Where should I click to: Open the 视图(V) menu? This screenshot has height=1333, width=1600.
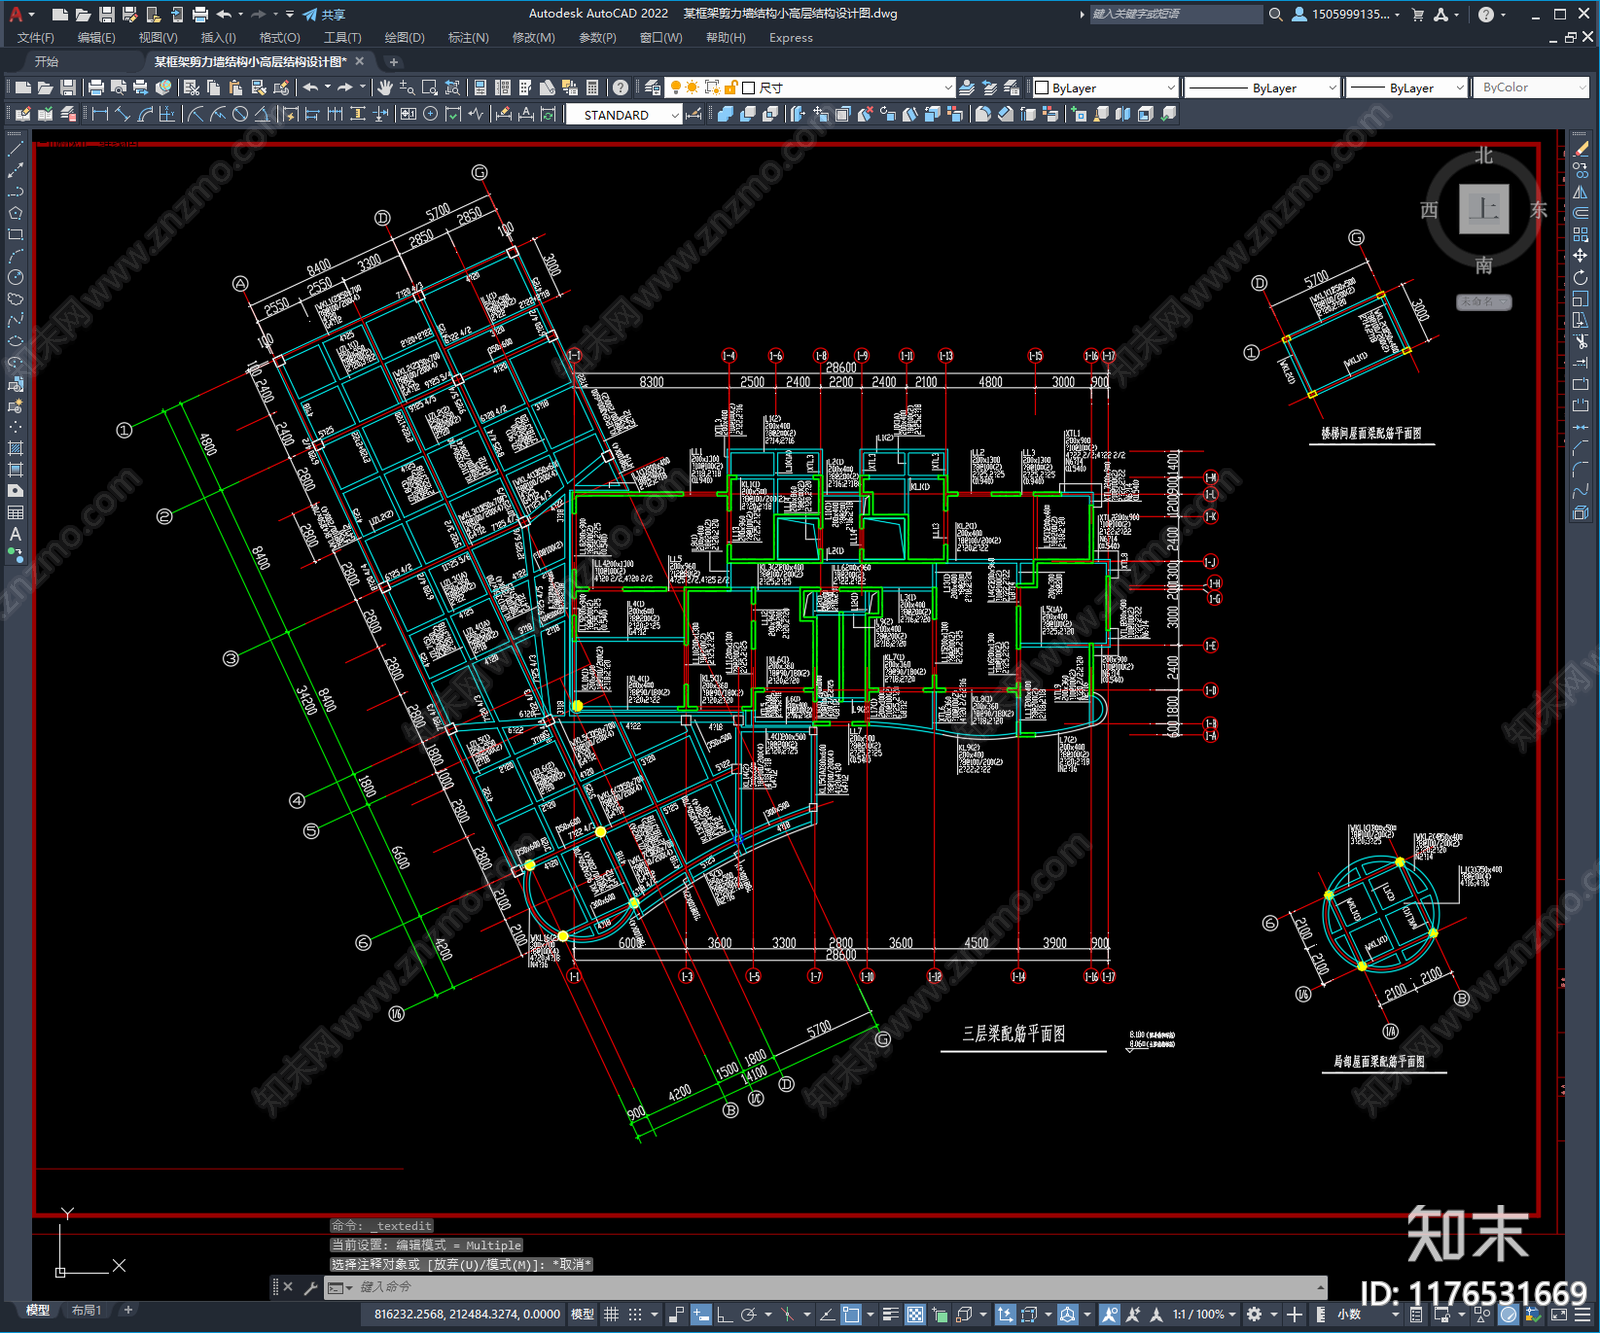[158, 38]
